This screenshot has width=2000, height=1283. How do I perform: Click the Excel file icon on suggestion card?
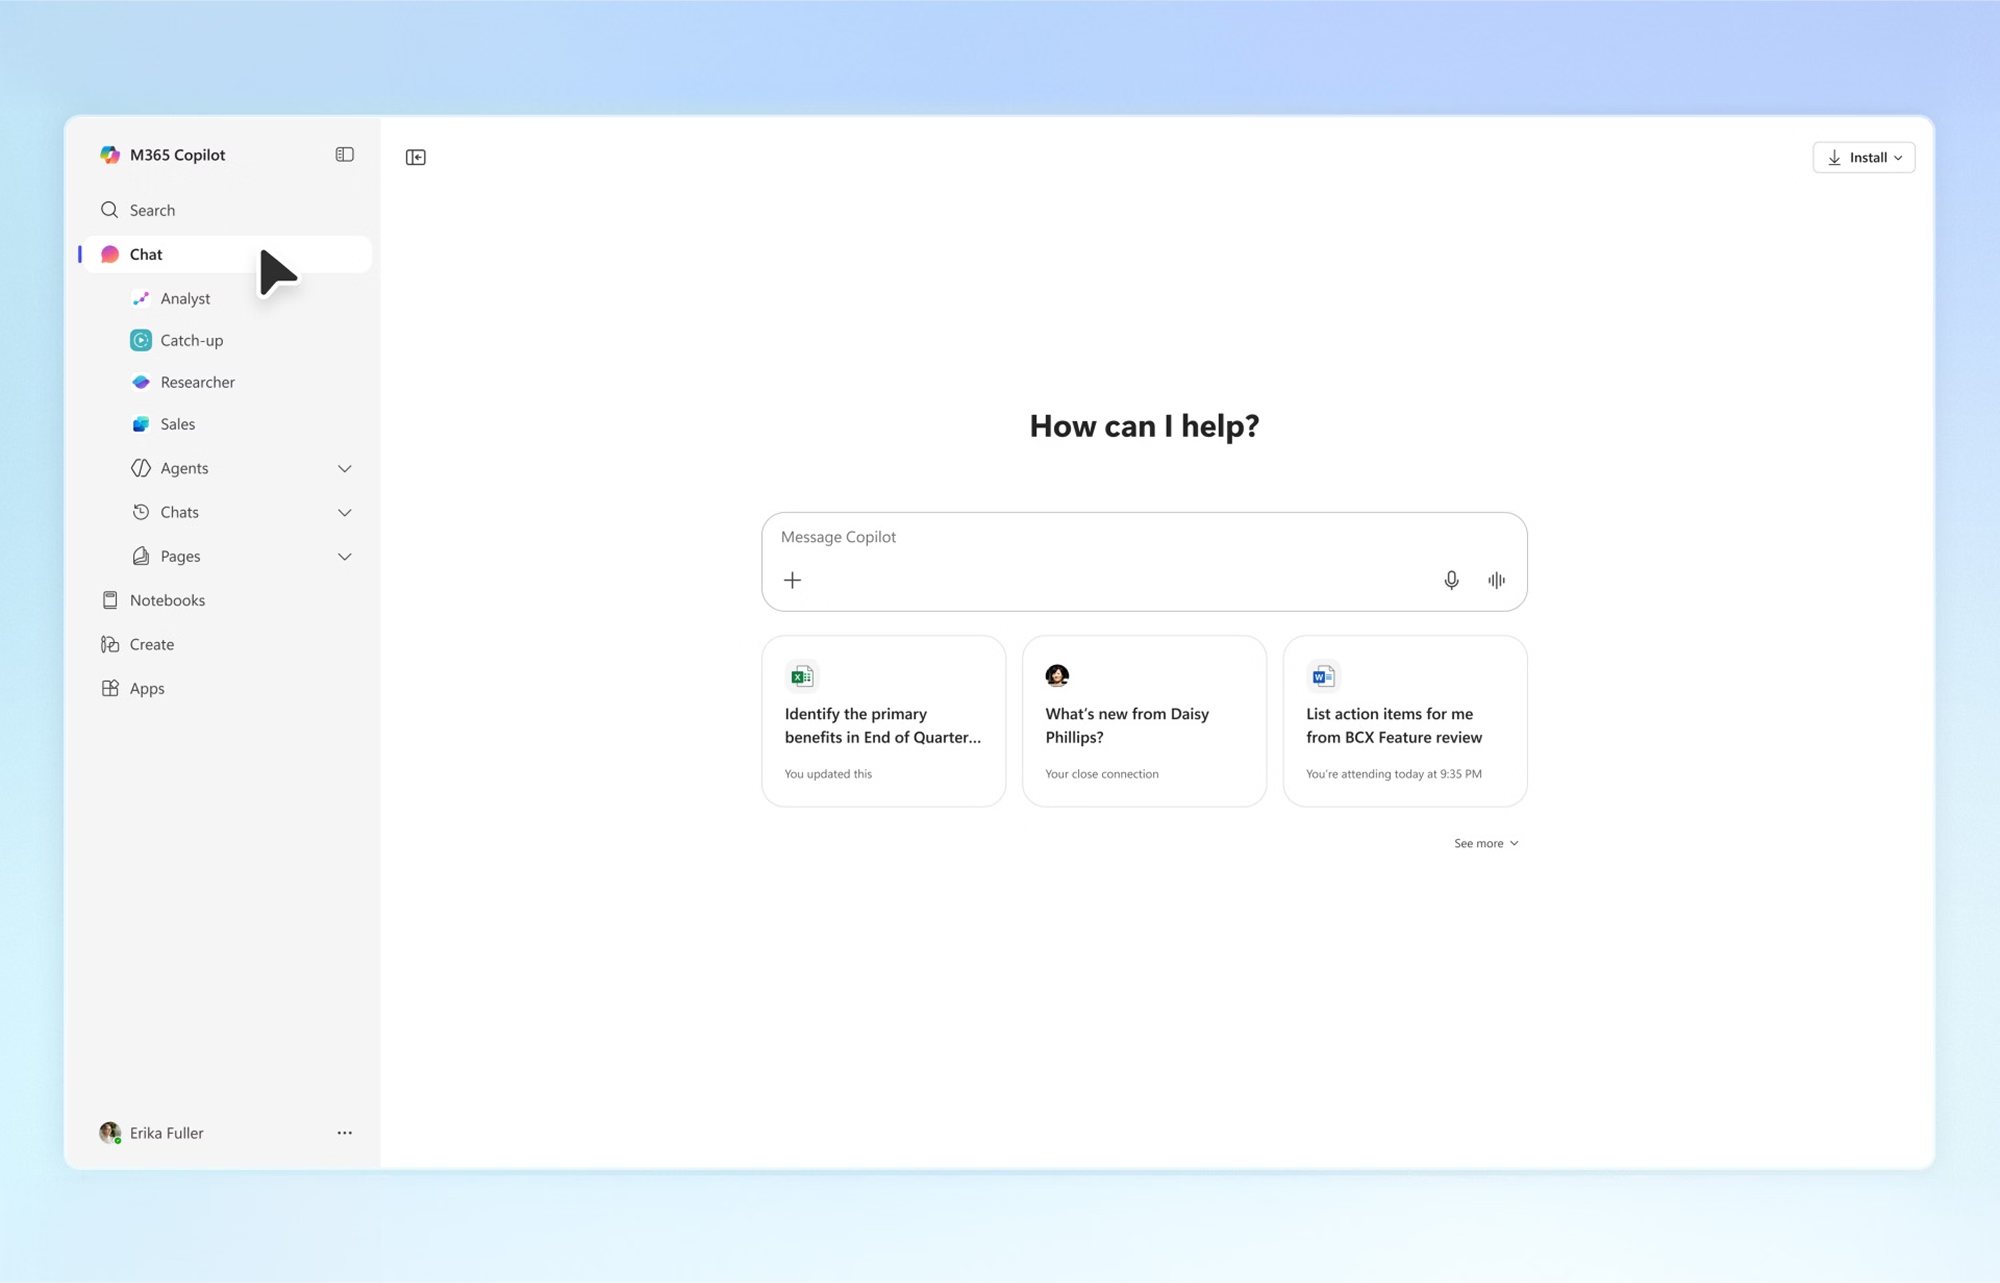[802, 677]
